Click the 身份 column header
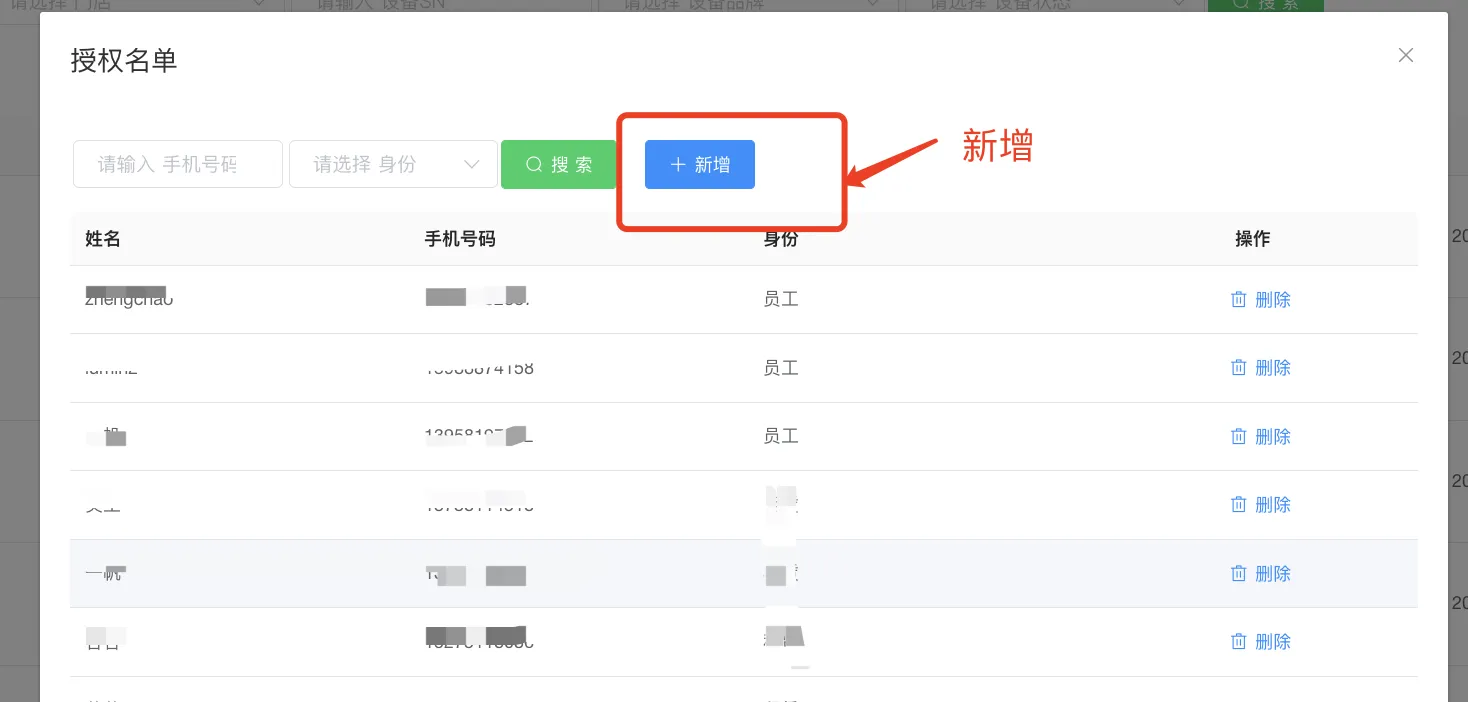 coord(781,239)
